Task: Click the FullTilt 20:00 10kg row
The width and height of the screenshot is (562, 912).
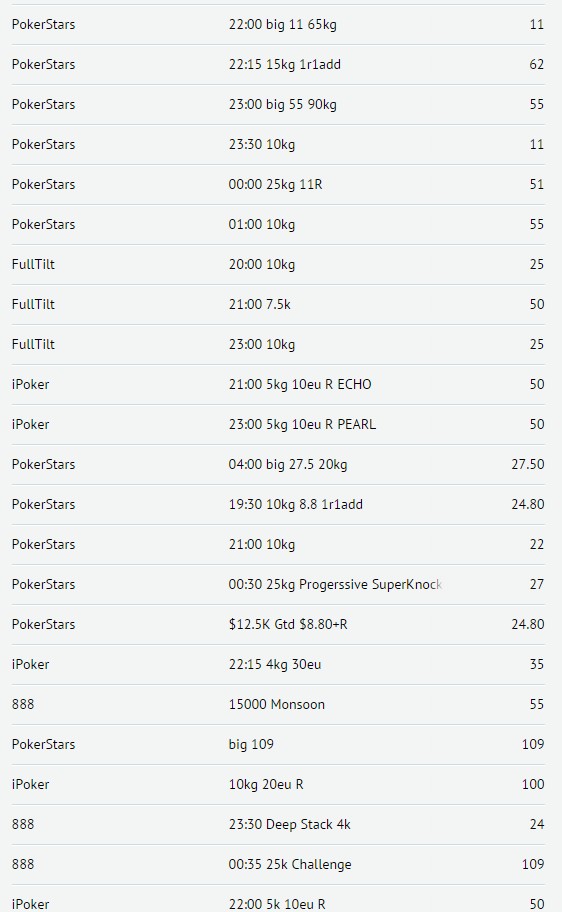Action: 278,265
